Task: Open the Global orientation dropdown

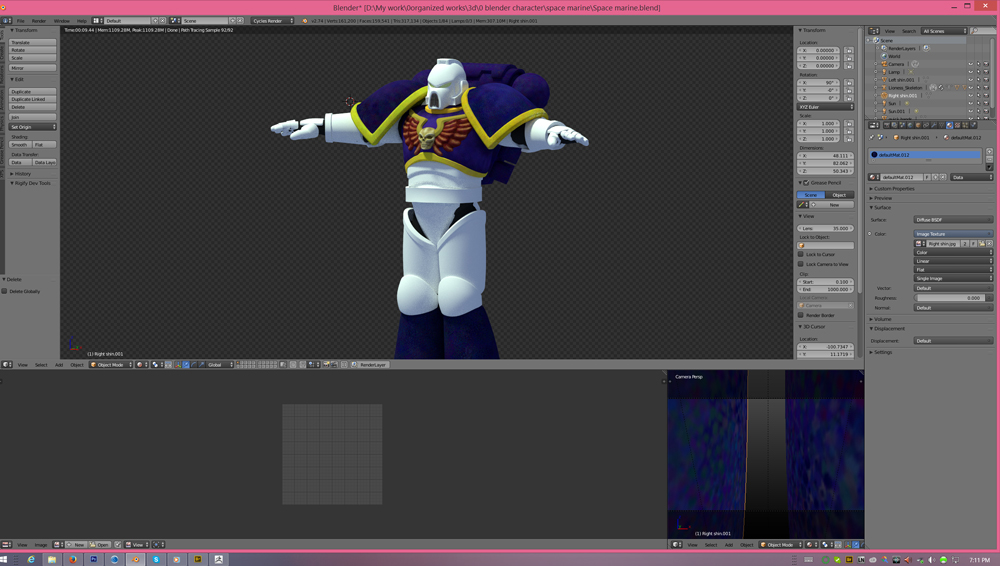Action: pos(219,364)
